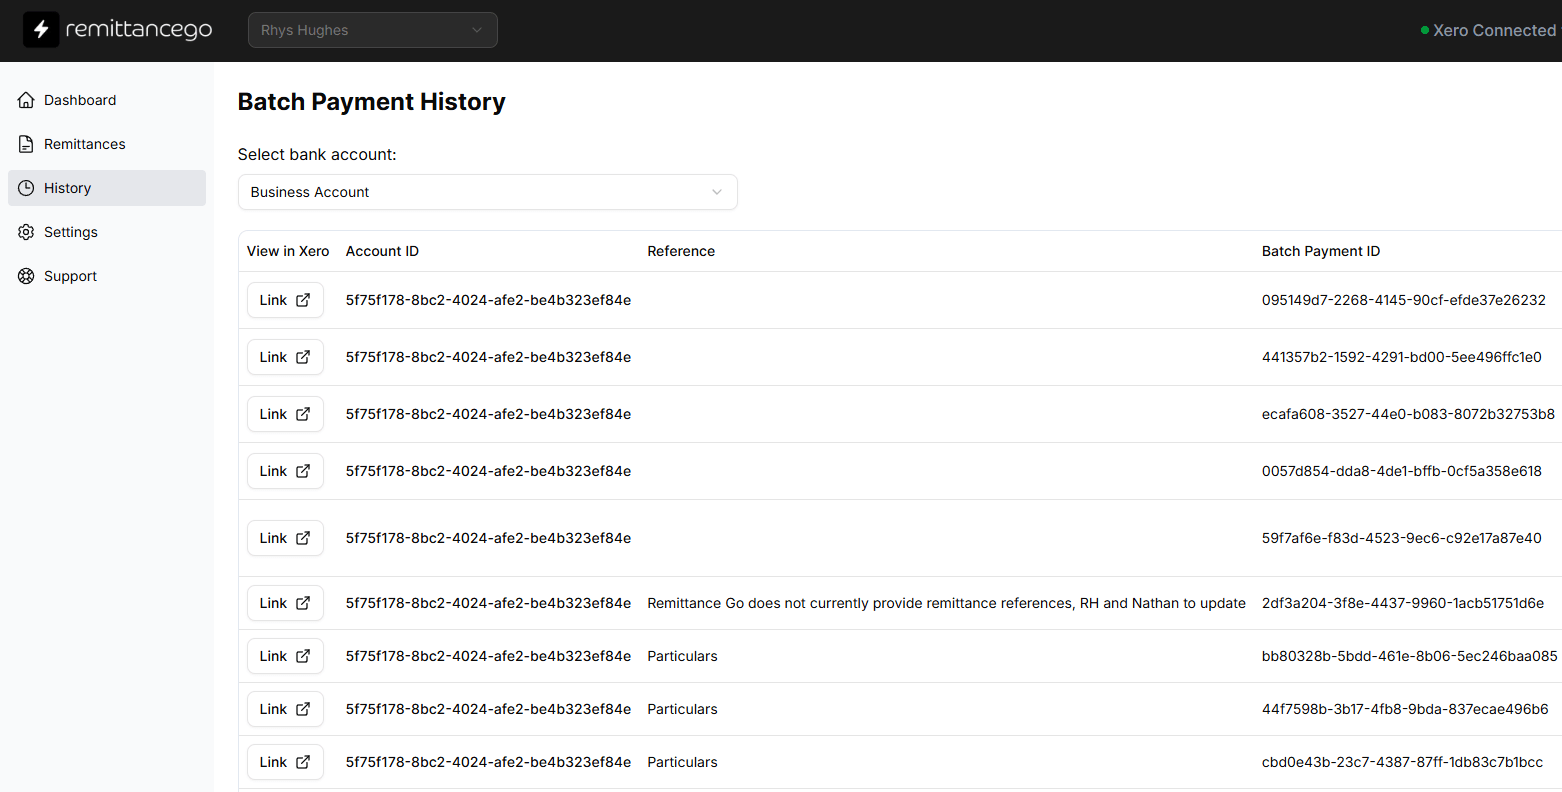Click the Settings gear icon

pyautogui.click(x=26, y=232)
